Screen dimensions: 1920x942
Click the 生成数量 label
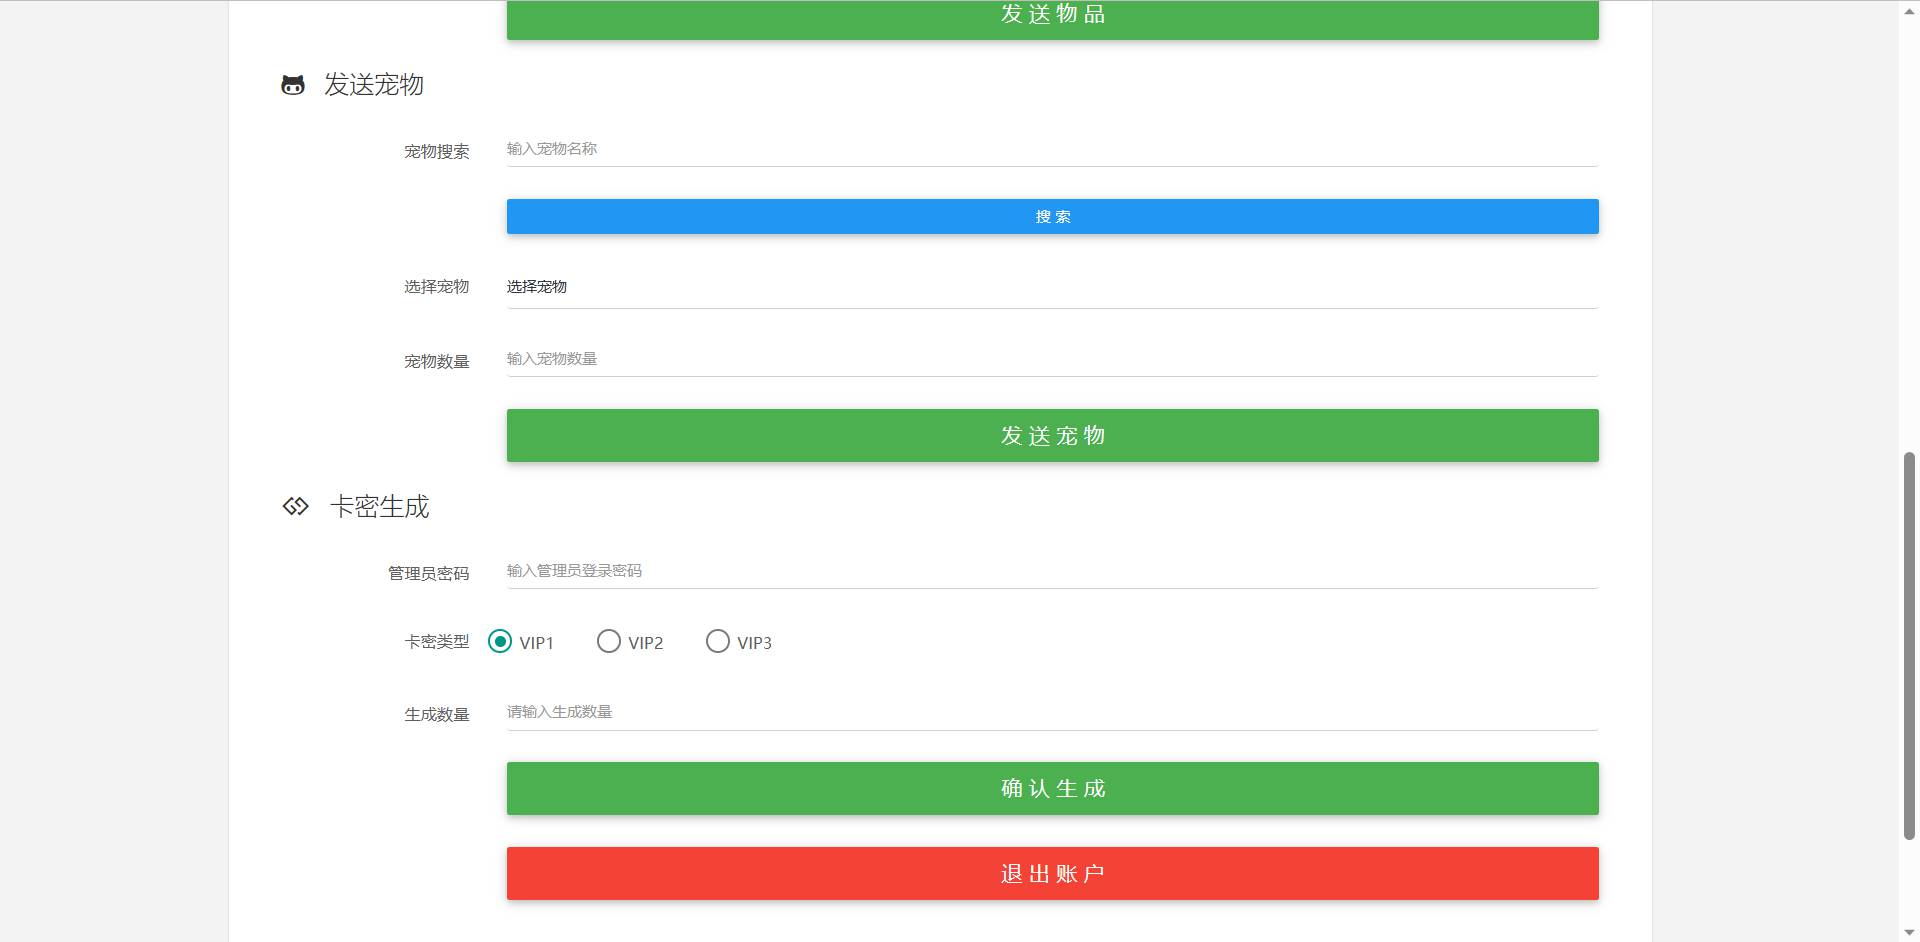click(x=437, y=715)
